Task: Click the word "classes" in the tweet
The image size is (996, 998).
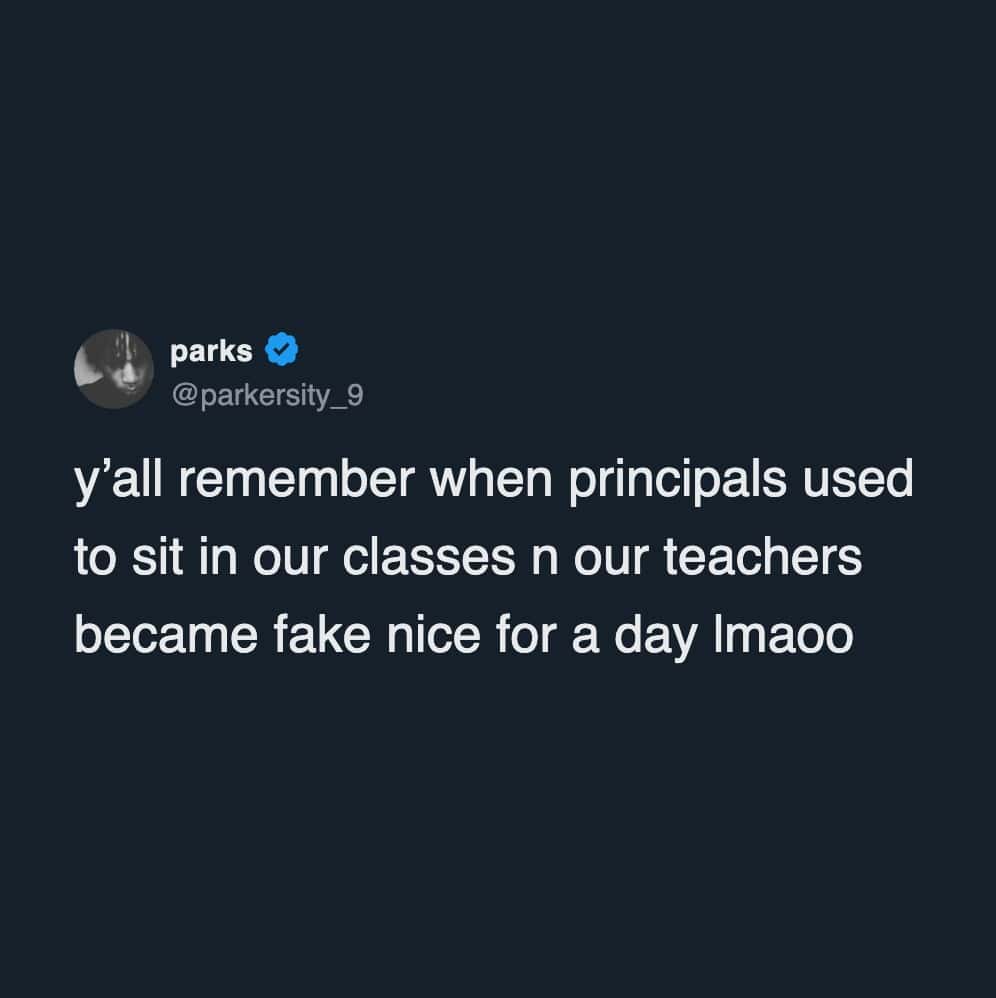Action: [428, 558]
